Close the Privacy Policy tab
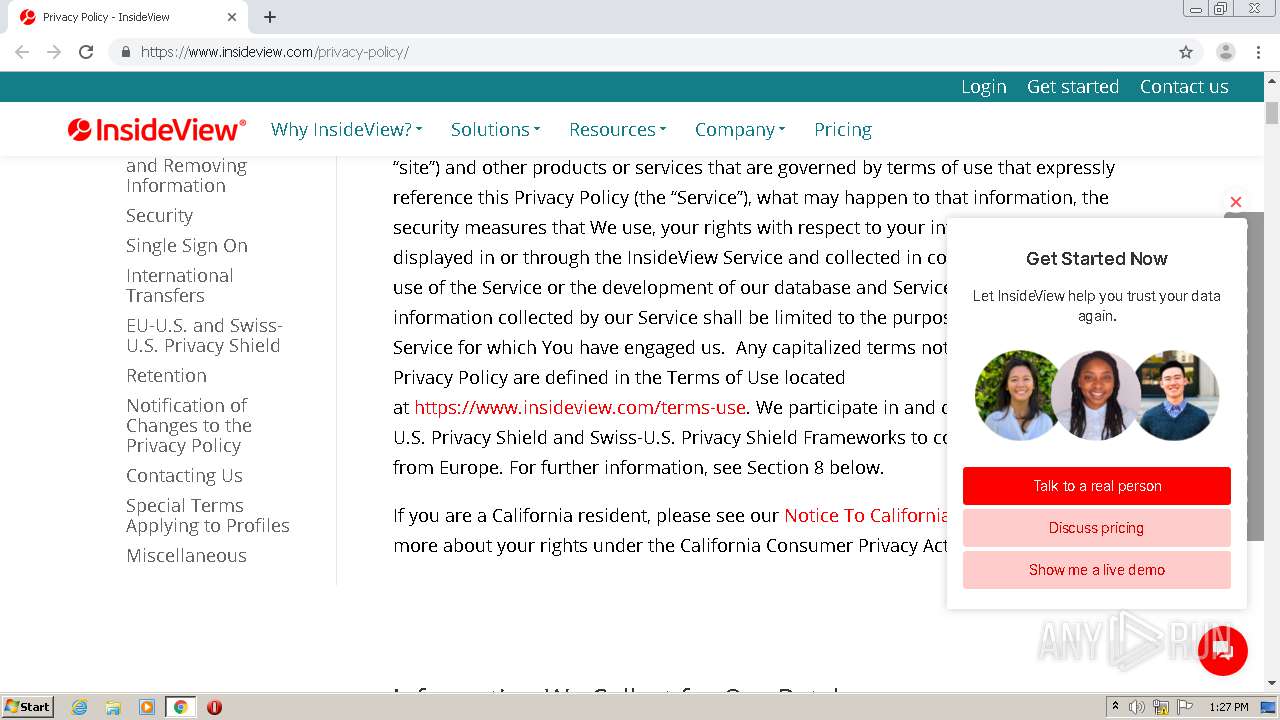This screenshot has height=720, width=1280. click(232, 17)
